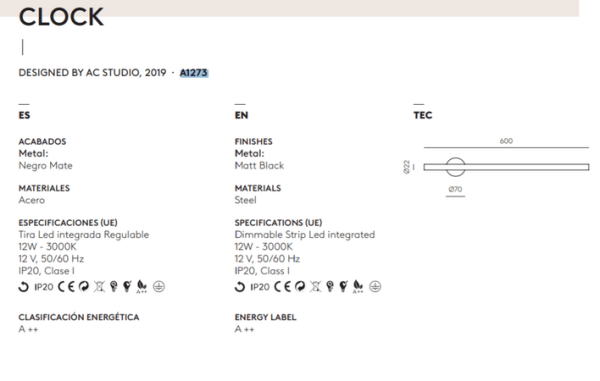Click the CLOCK product title
The width and height of the screenshot is (600, 381).
(61, 17)
